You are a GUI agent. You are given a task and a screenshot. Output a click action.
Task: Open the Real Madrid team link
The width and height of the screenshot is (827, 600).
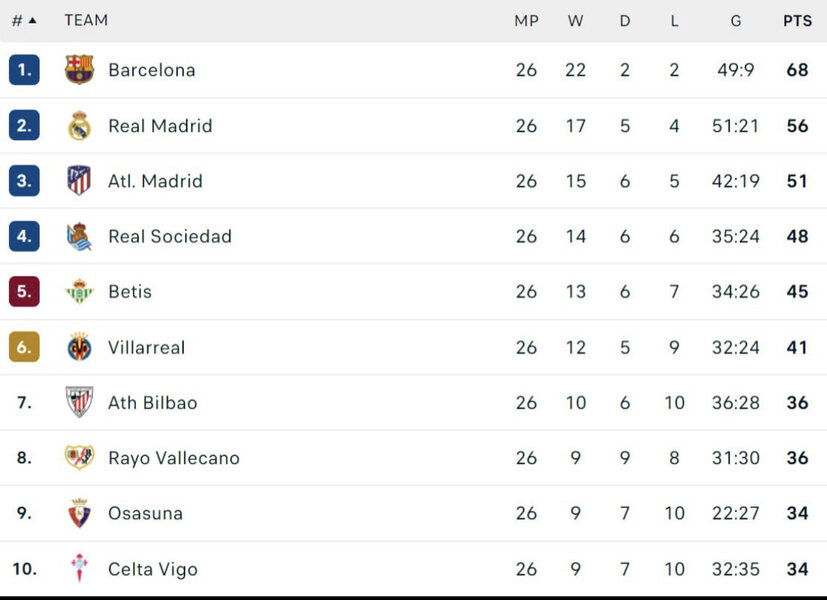click(x=160, y=126)
